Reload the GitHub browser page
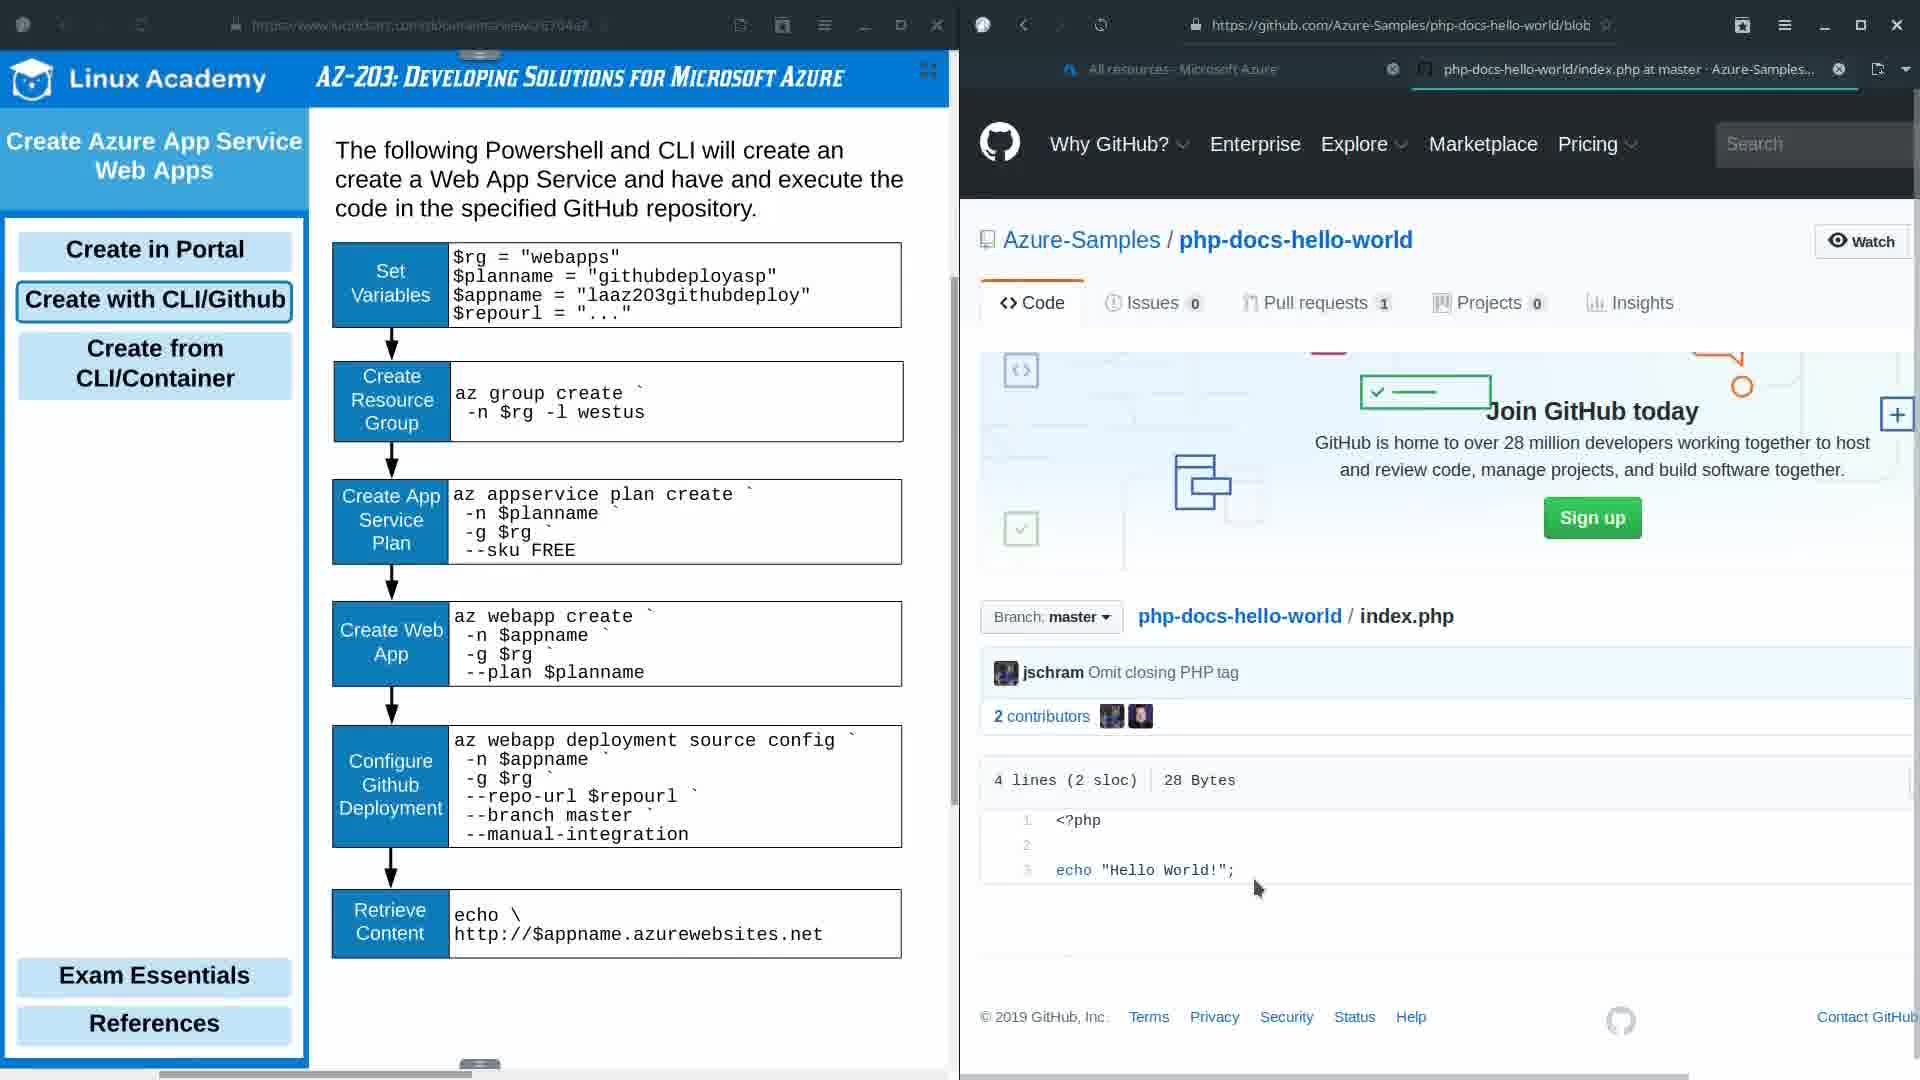The height and width of the screenshot is (1080, 1920). [x=1101, y=25]
